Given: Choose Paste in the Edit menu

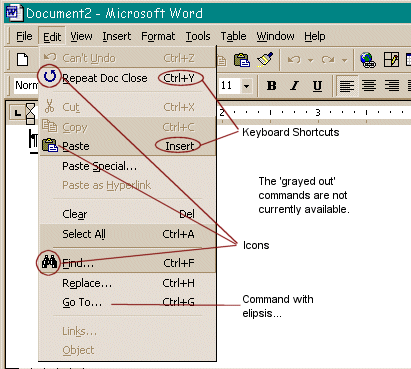Looking at the screenshot, I should point(128,146).
